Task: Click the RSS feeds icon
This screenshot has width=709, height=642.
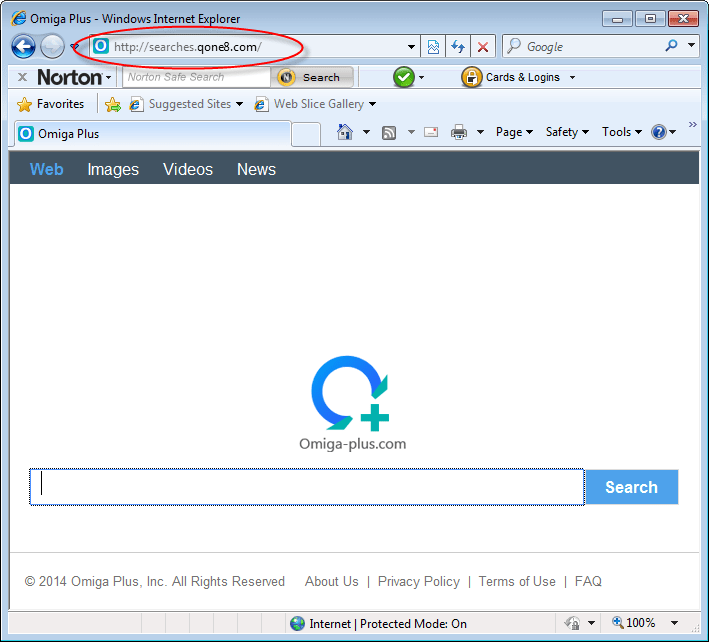Action: point(389,132)
